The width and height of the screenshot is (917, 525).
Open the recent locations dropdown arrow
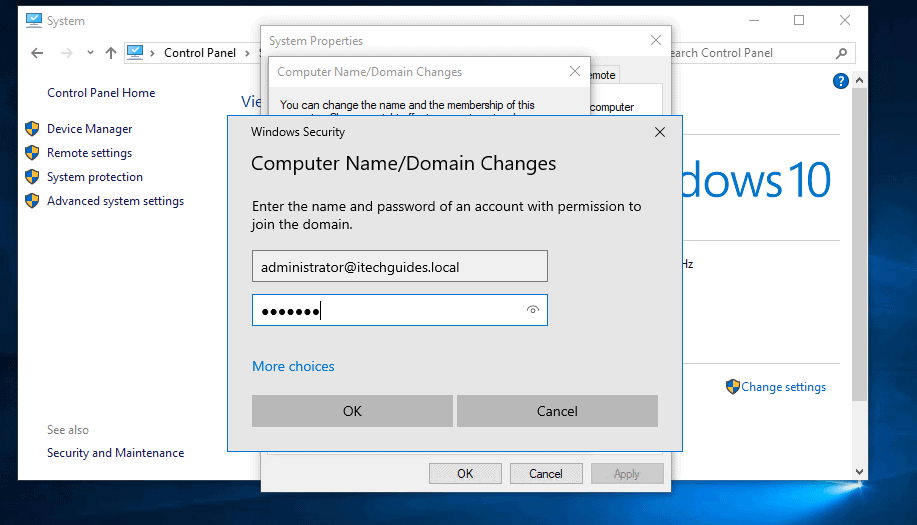pos(90,53)
